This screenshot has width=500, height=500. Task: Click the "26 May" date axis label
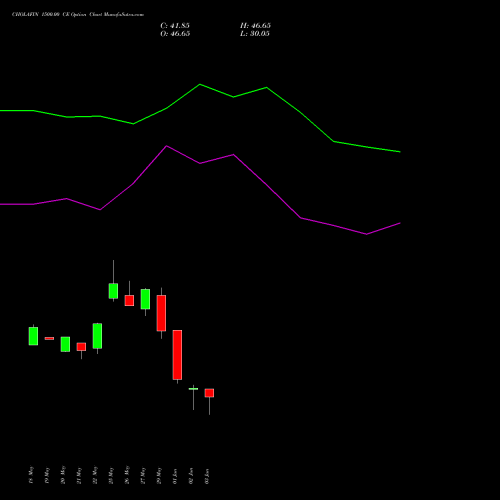click(127, 475)
